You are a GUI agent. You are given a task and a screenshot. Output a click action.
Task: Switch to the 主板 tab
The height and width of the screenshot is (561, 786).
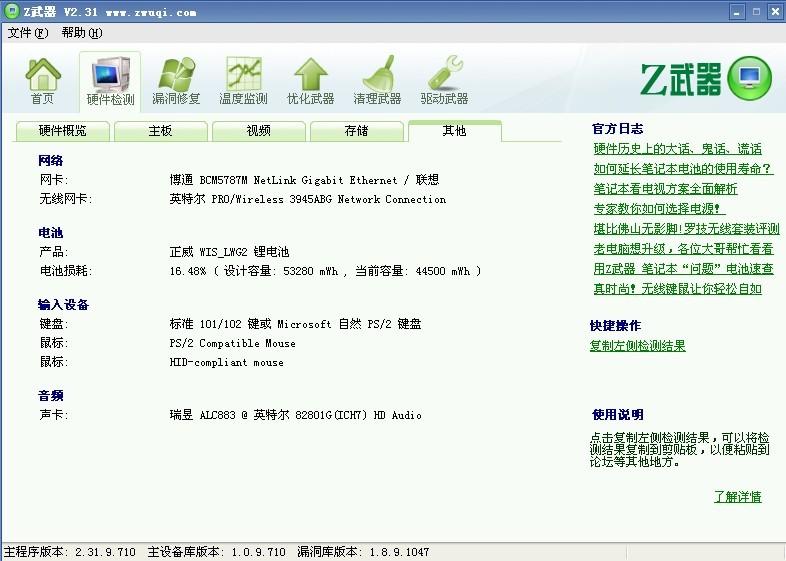click(x=160, y=131)
